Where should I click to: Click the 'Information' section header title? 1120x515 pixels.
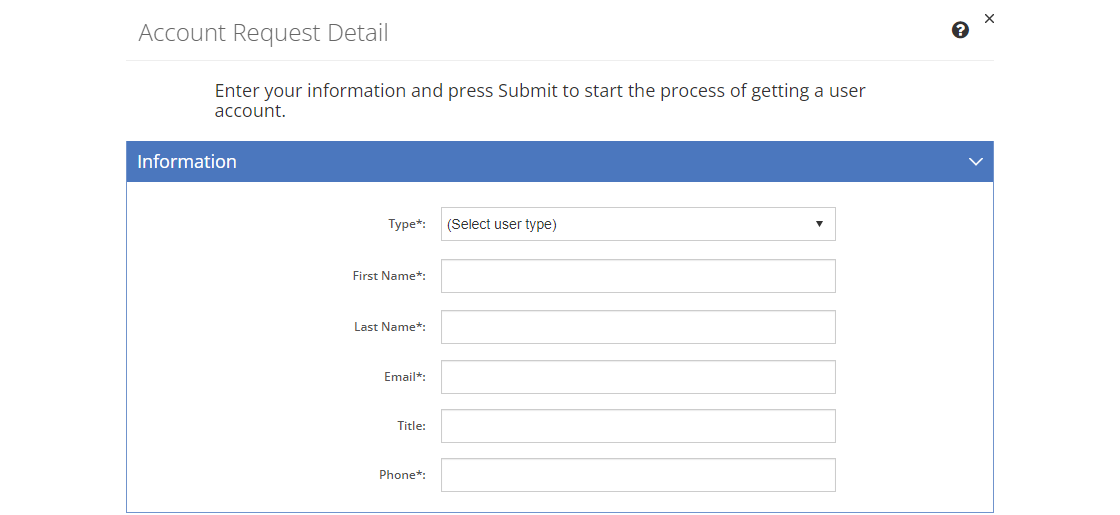(x=187, y=162)
